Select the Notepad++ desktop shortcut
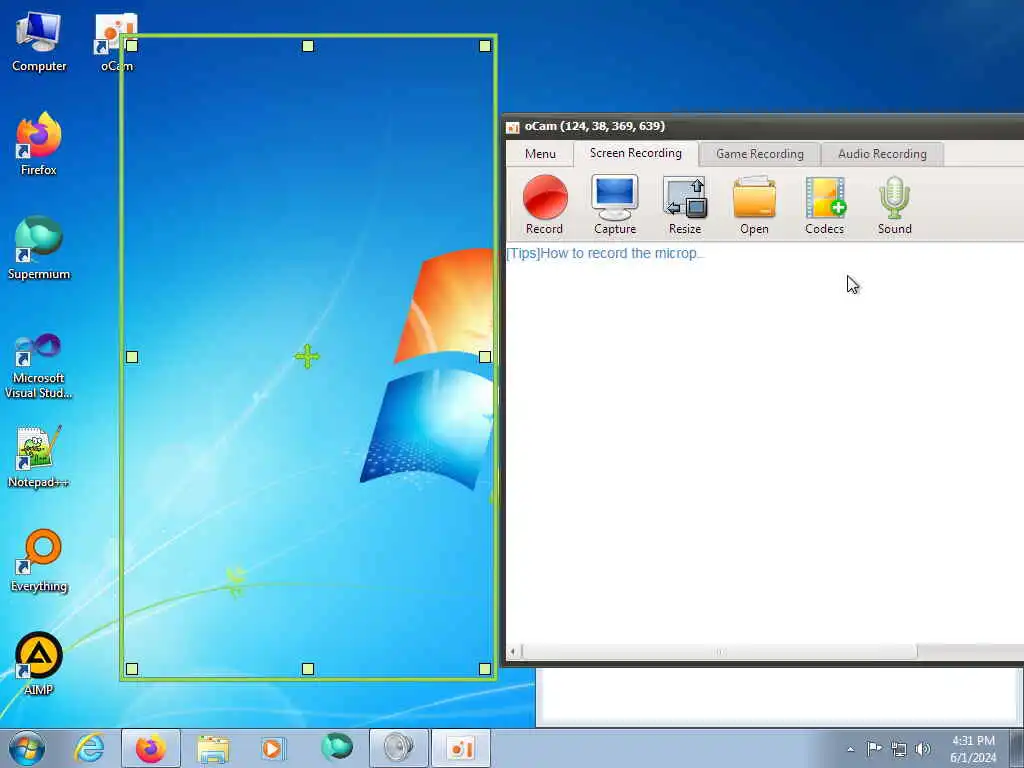The image size is (1024, 768). coord(39,457)
